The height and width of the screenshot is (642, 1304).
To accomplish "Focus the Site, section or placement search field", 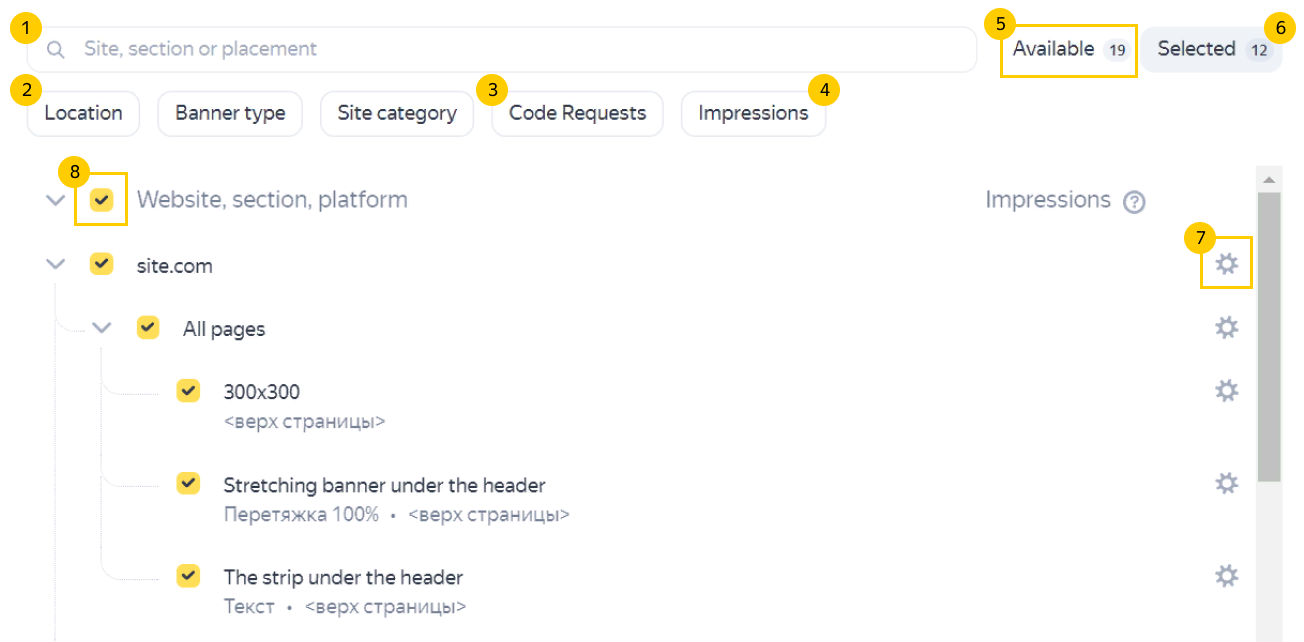I will [500, 49].
